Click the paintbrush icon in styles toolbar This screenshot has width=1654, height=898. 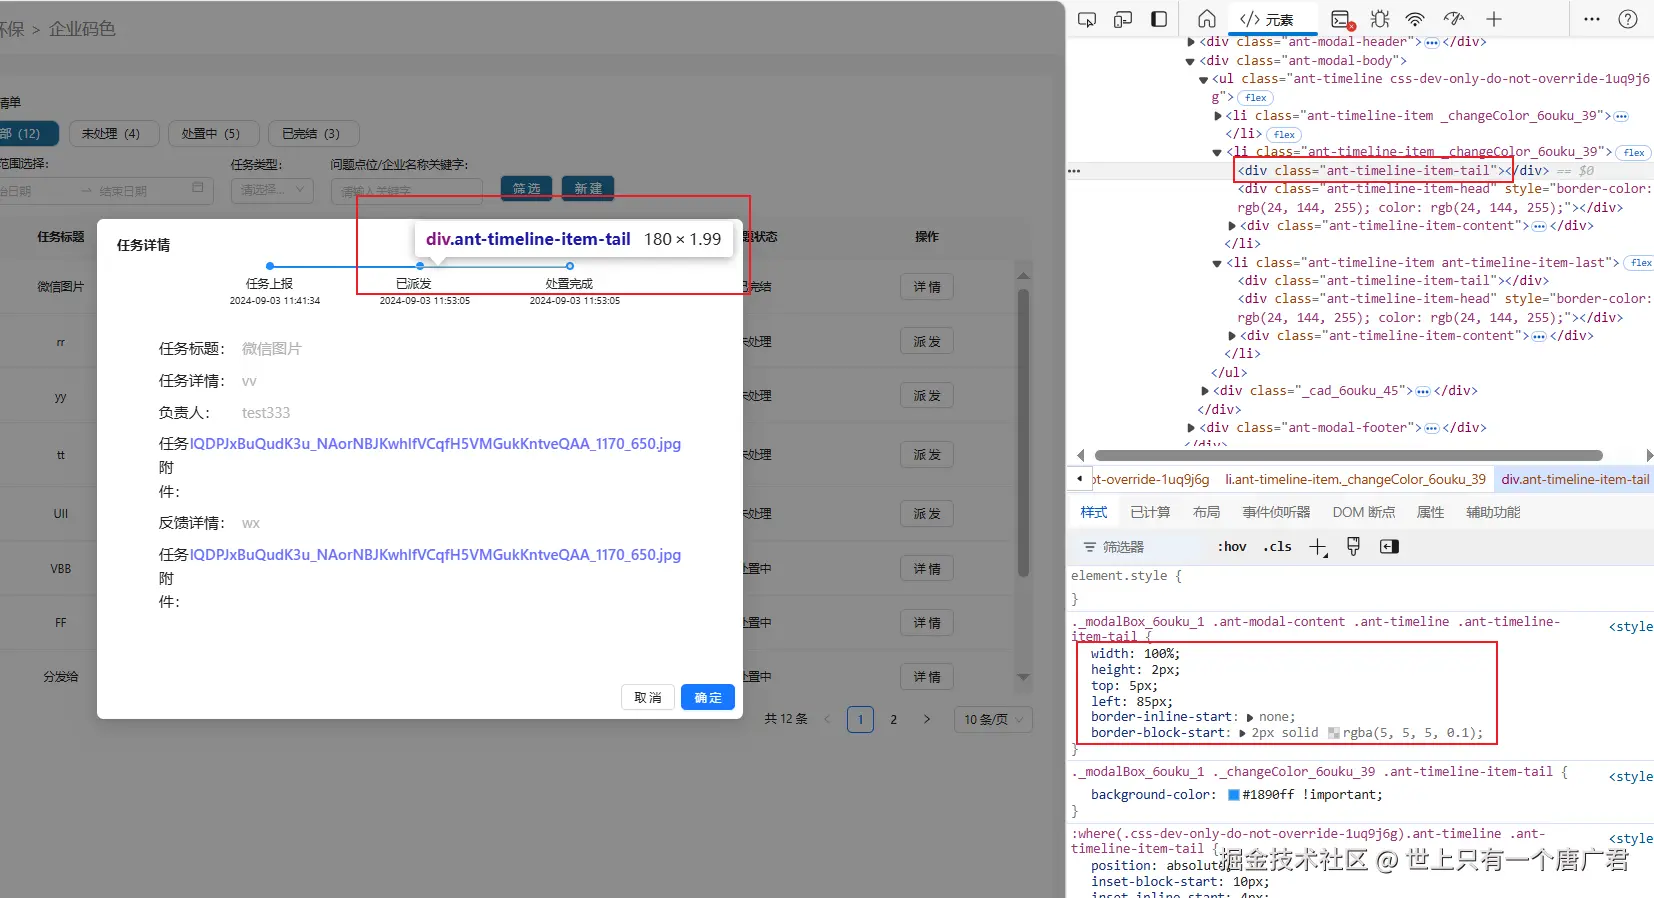click(1353, 546)
